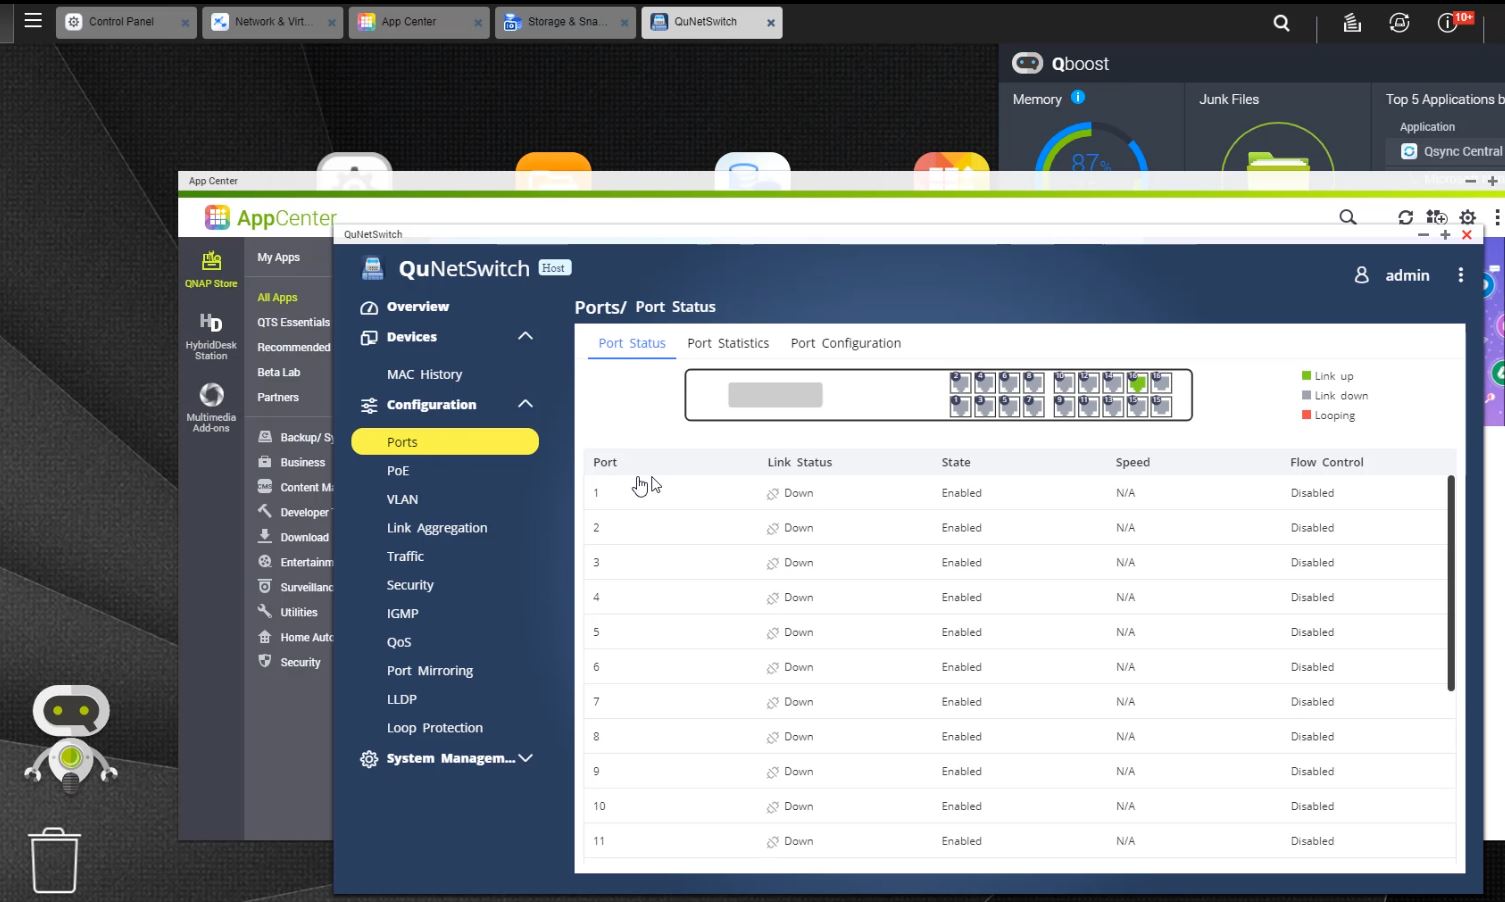Click the port table vertical scrollbar

[1451, 583]
